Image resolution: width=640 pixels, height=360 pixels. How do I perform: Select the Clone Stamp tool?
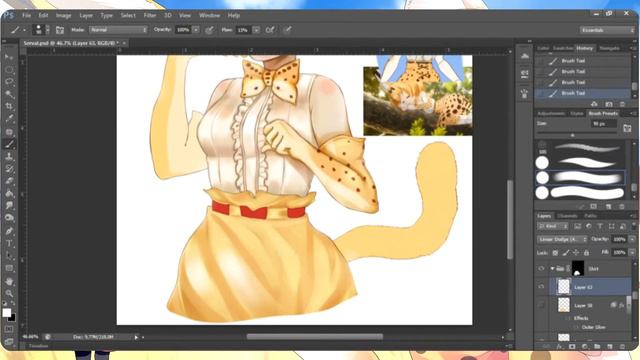(x=9, y=156)
